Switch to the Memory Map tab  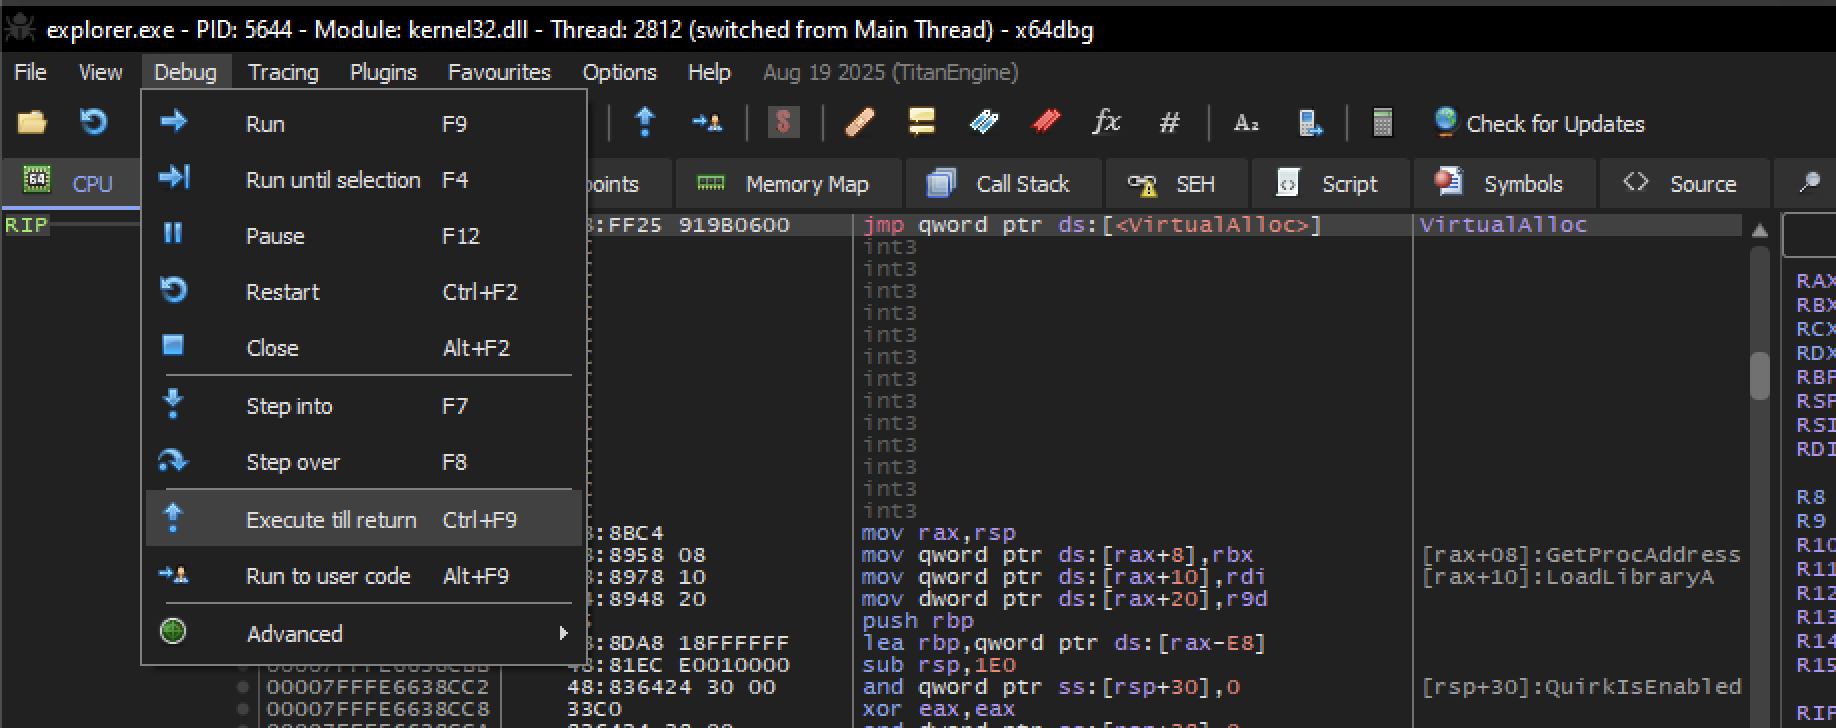[x=788, y=184]
